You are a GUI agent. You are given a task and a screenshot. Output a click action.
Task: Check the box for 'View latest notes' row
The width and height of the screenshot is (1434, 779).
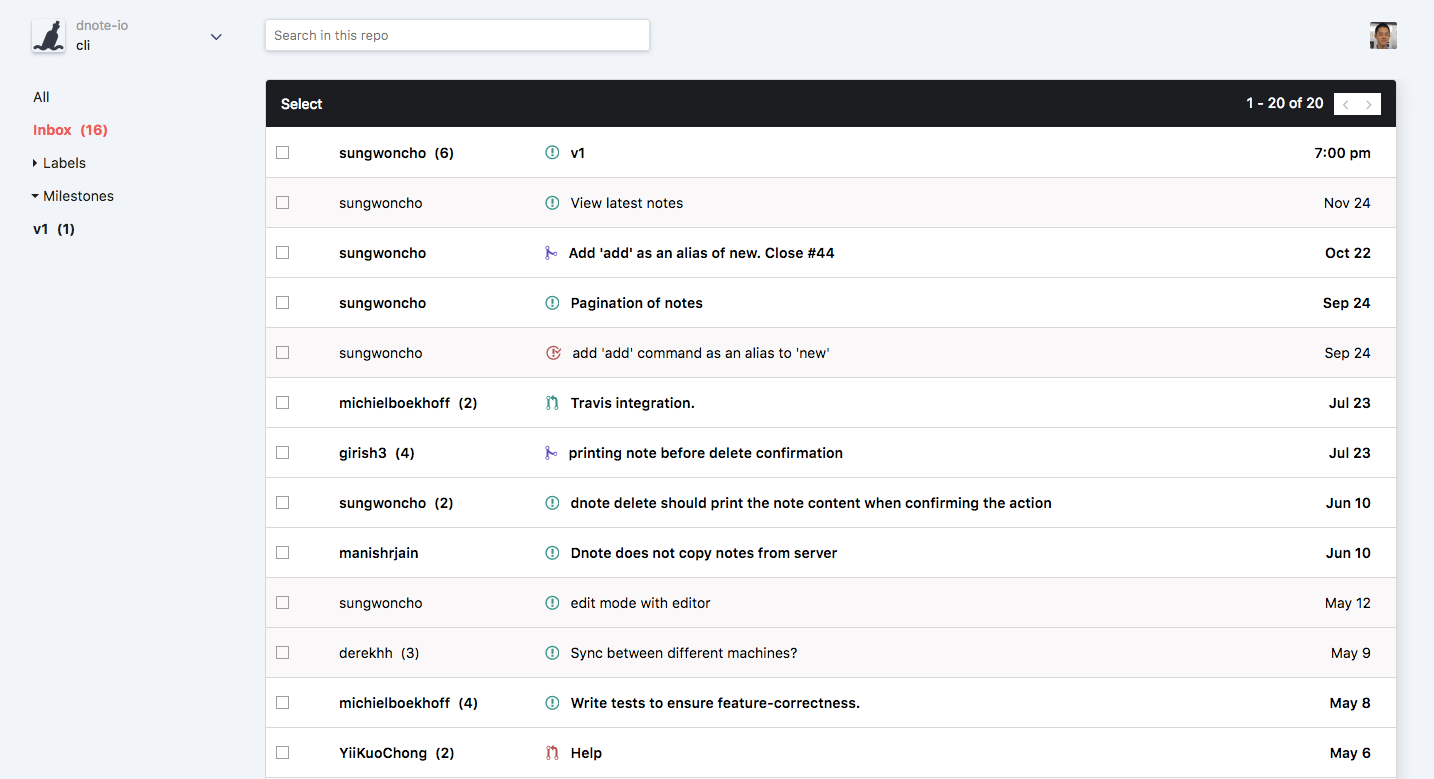point(283,203)
